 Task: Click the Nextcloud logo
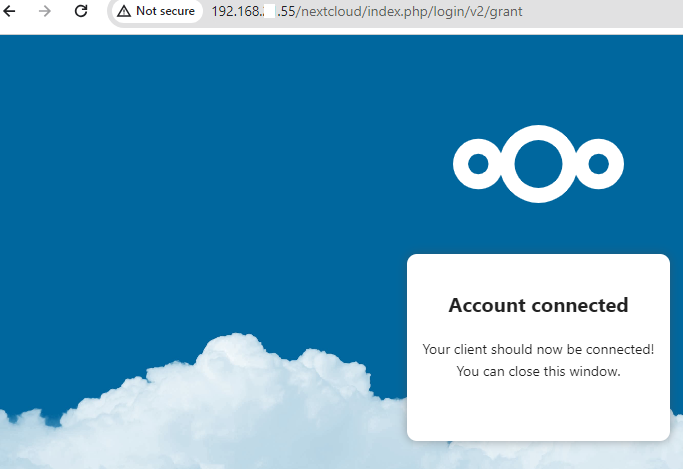point(538,164)
